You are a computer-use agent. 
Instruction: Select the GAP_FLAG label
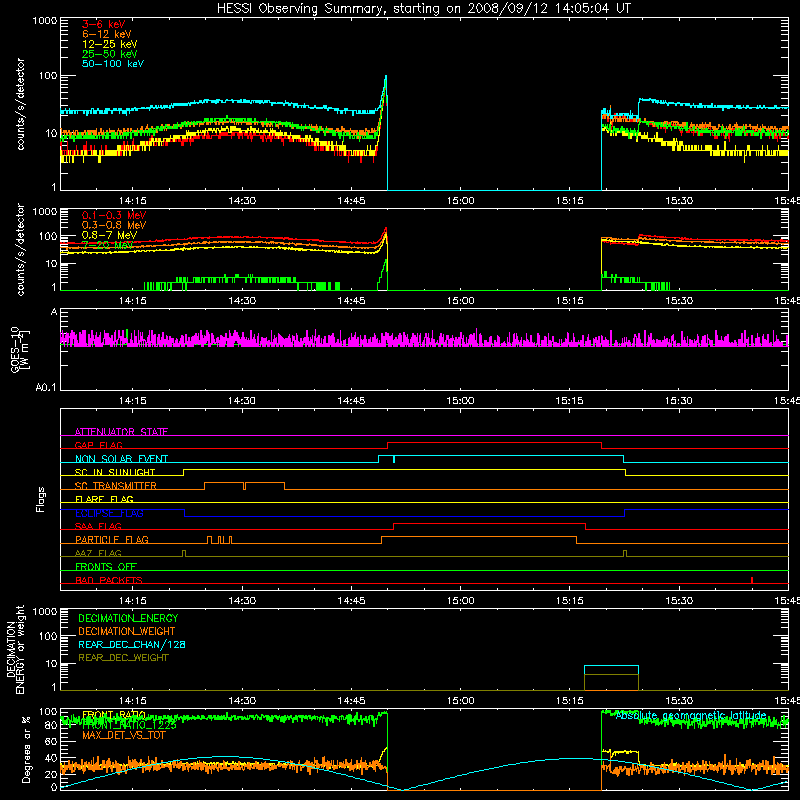98,445
